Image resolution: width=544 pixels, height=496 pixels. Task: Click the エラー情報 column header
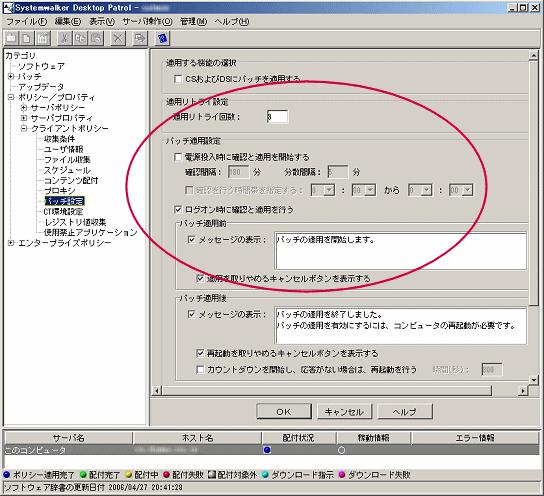(x=475, y=438)
